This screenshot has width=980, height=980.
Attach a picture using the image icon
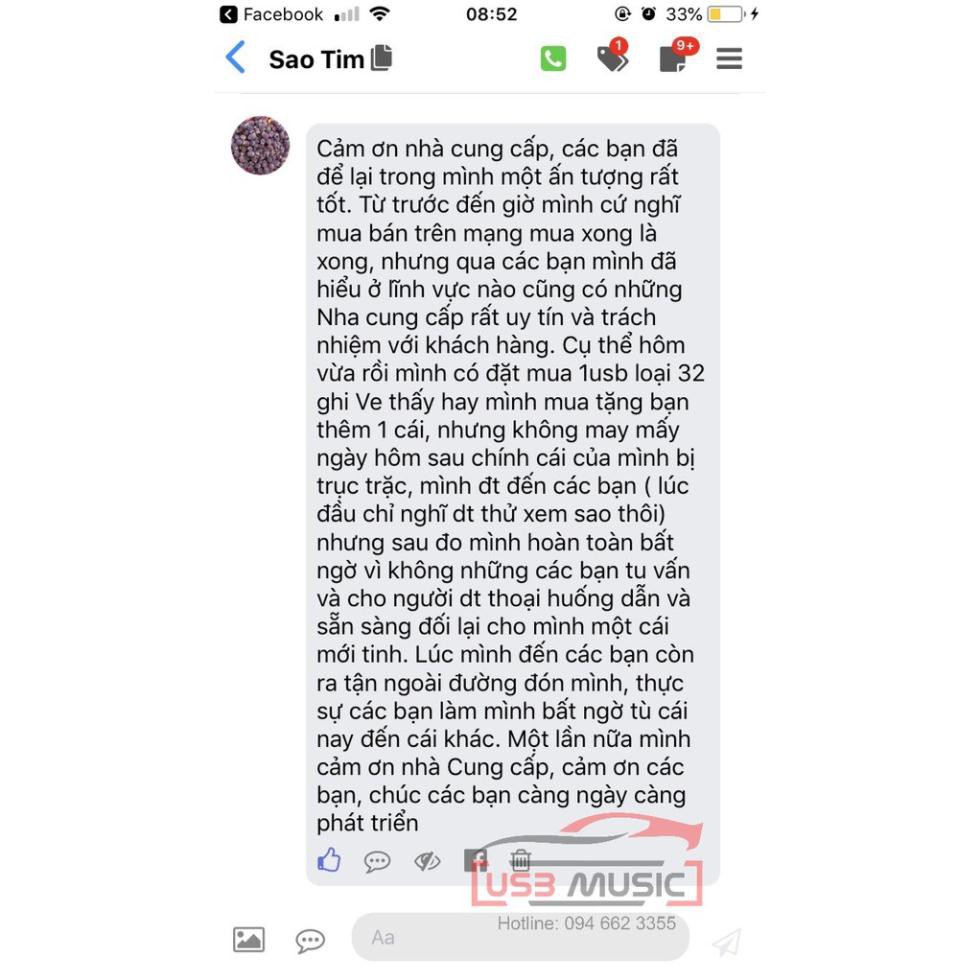pyautogui.click(x=249, y=939)
